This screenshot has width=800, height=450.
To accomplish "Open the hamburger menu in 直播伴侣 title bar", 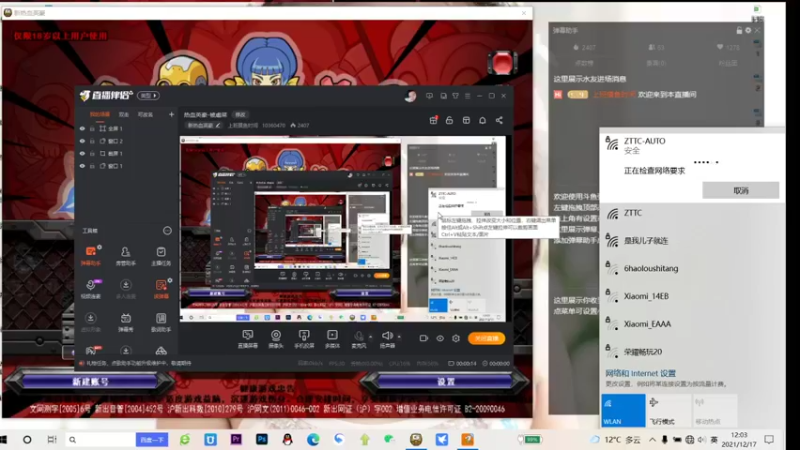I will (467, 96).
